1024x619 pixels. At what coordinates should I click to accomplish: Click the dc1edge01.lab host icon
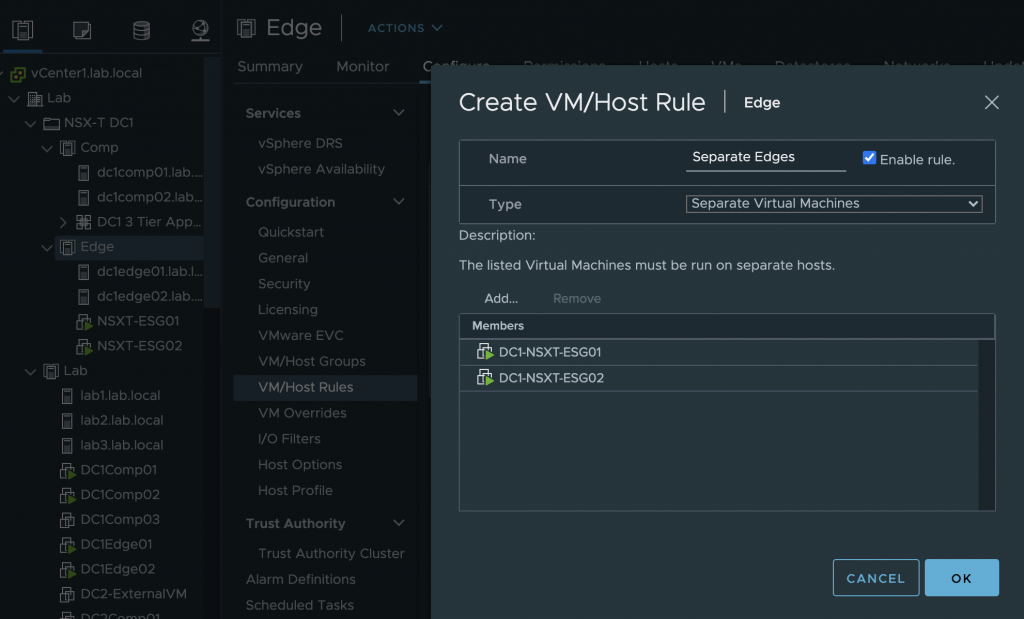83,272
